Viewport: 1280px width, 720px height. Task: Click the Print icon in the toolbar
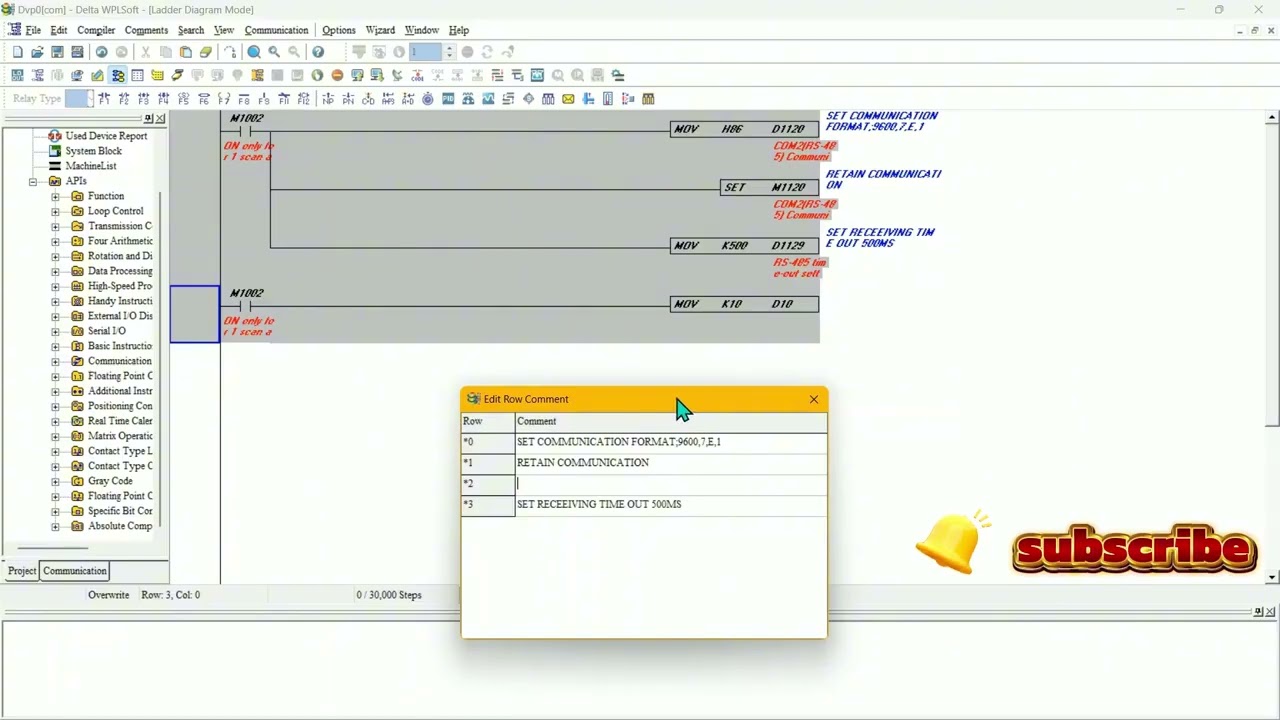coord(77,52)
